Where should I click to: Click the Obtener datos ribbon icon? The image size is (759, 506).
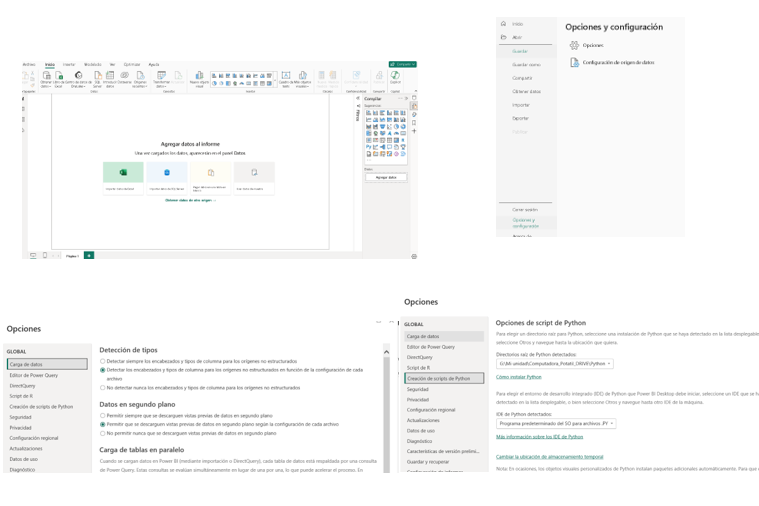click(x=46, y=76)
